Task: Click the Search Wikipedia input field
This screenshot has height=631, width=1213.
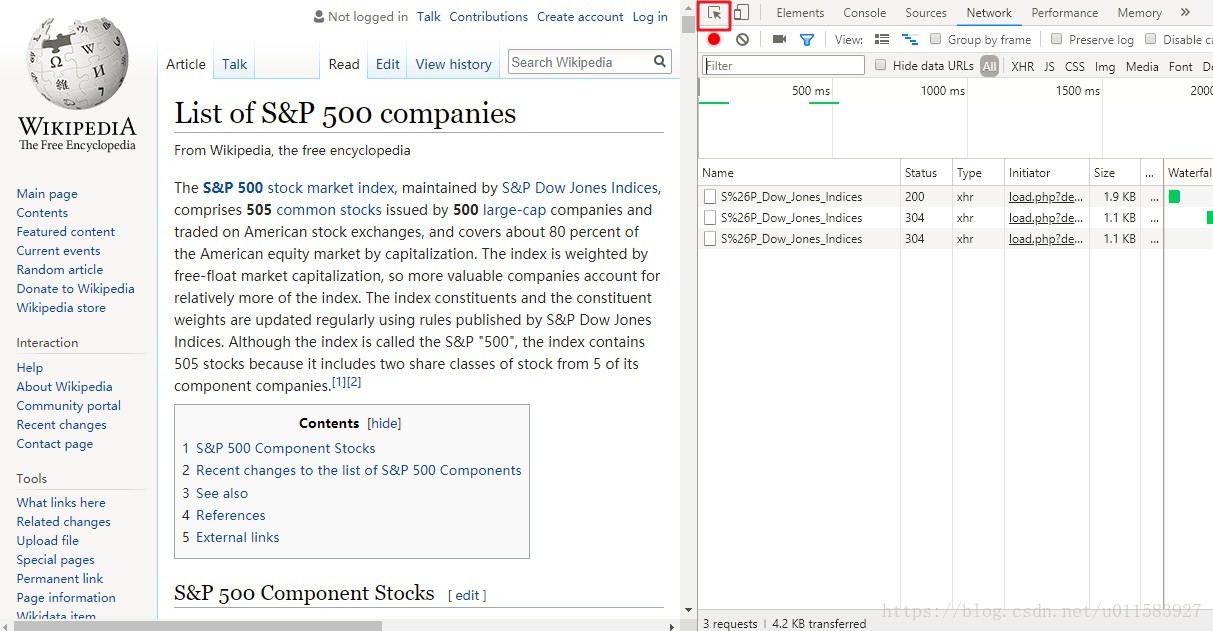Action: tap(580, 62)
